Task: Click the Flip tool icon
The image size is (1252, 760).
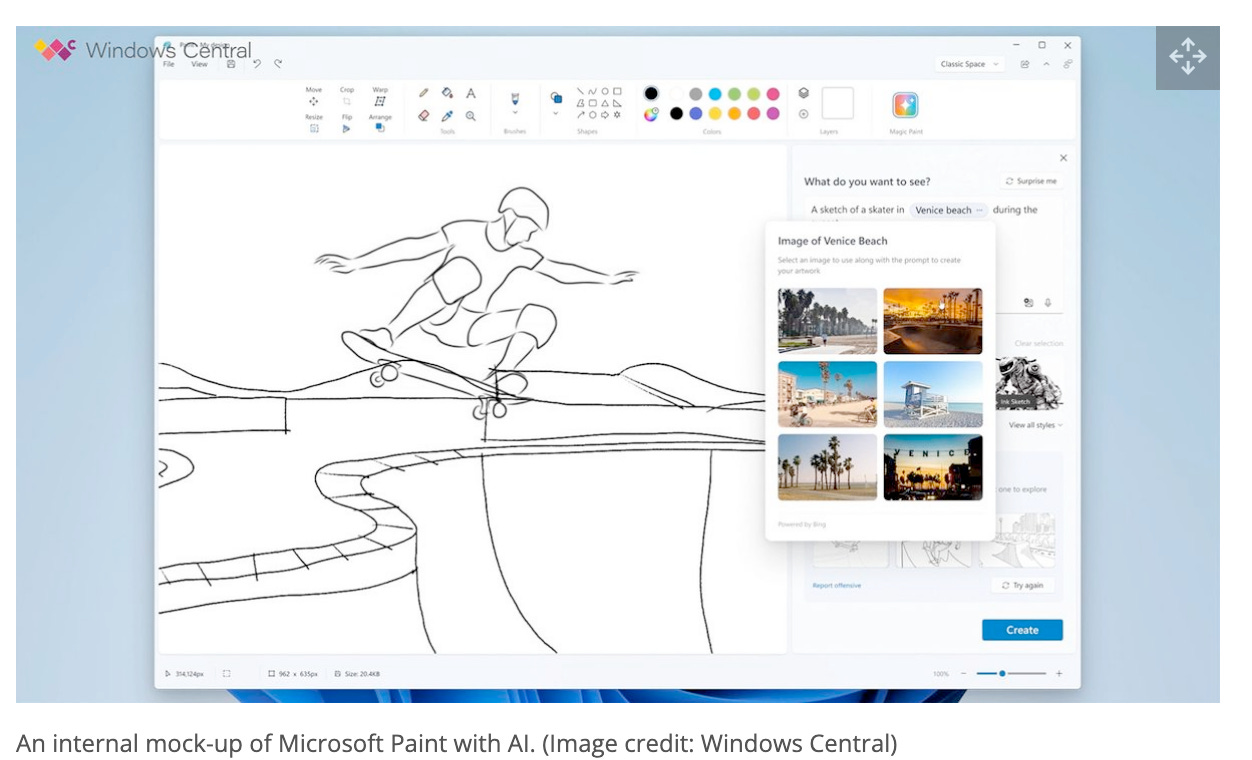Action: [x=347, y=128]
